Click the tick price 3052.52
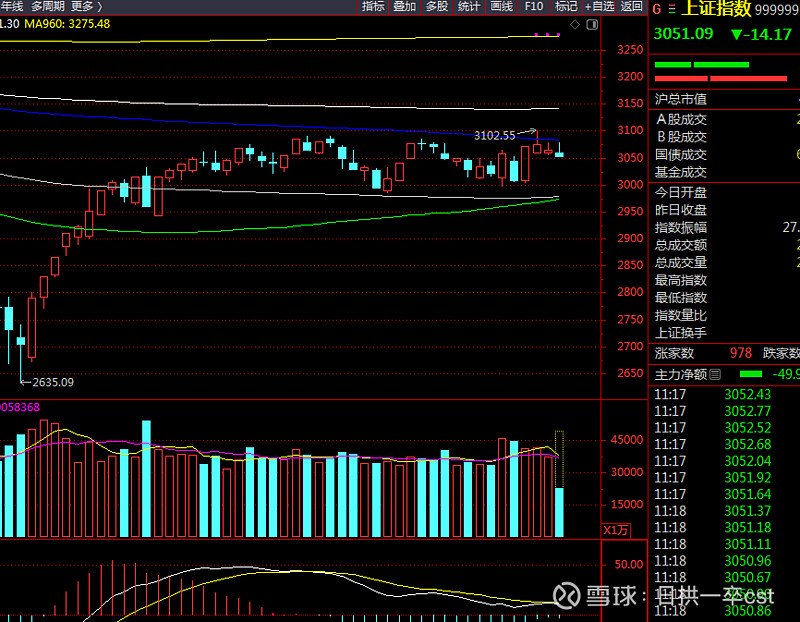Screen dimensions: 800x622 [747, 428]
